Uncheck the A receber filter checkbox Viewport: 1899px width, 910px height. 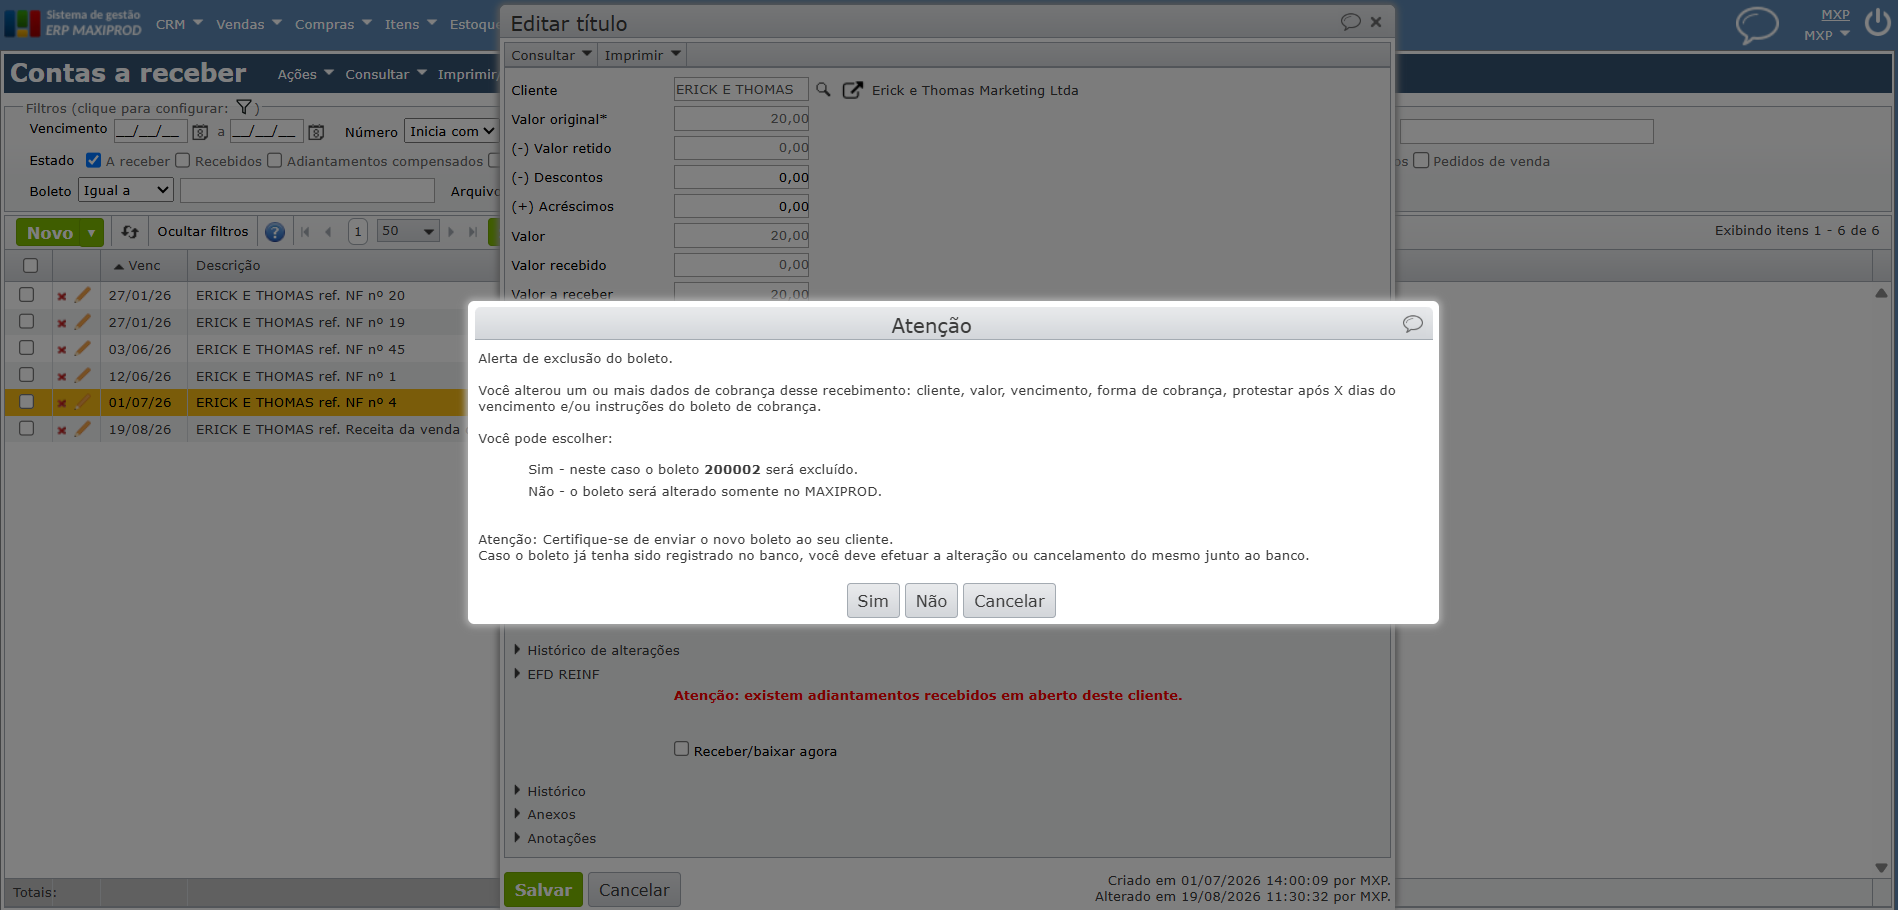pyautogui.click(x=94, y=160)
